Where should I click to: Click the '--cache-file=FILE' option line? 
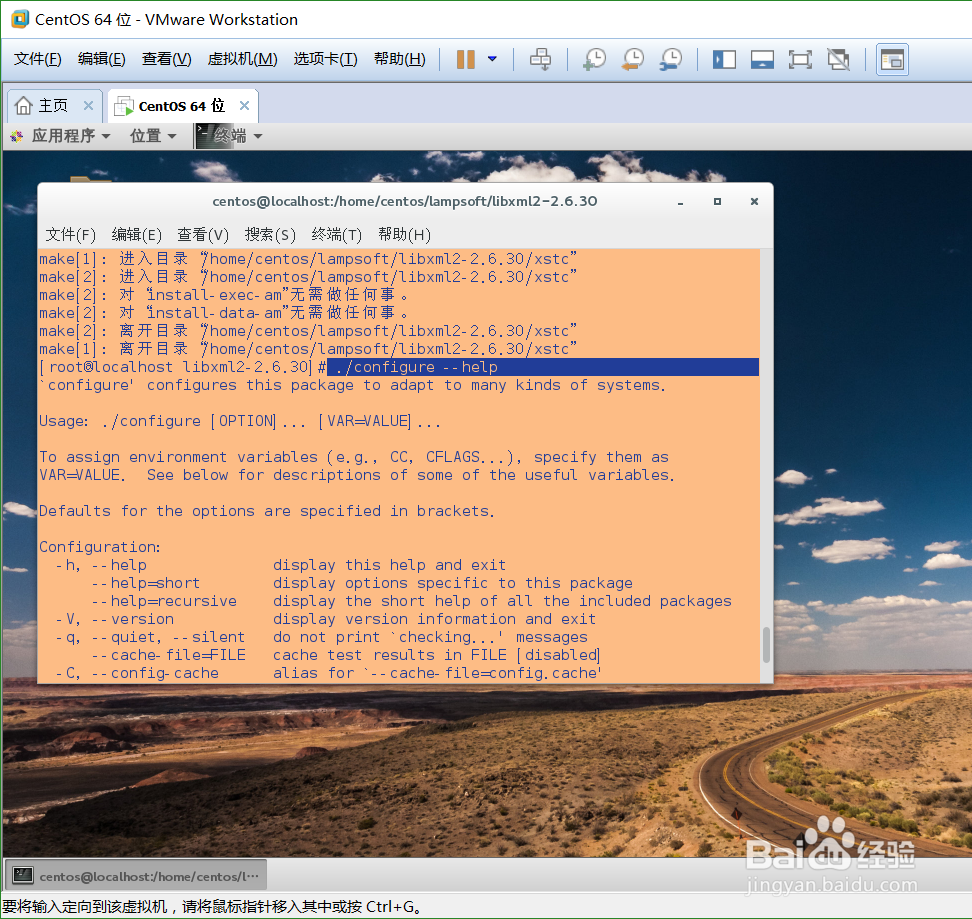coord(346,655)
